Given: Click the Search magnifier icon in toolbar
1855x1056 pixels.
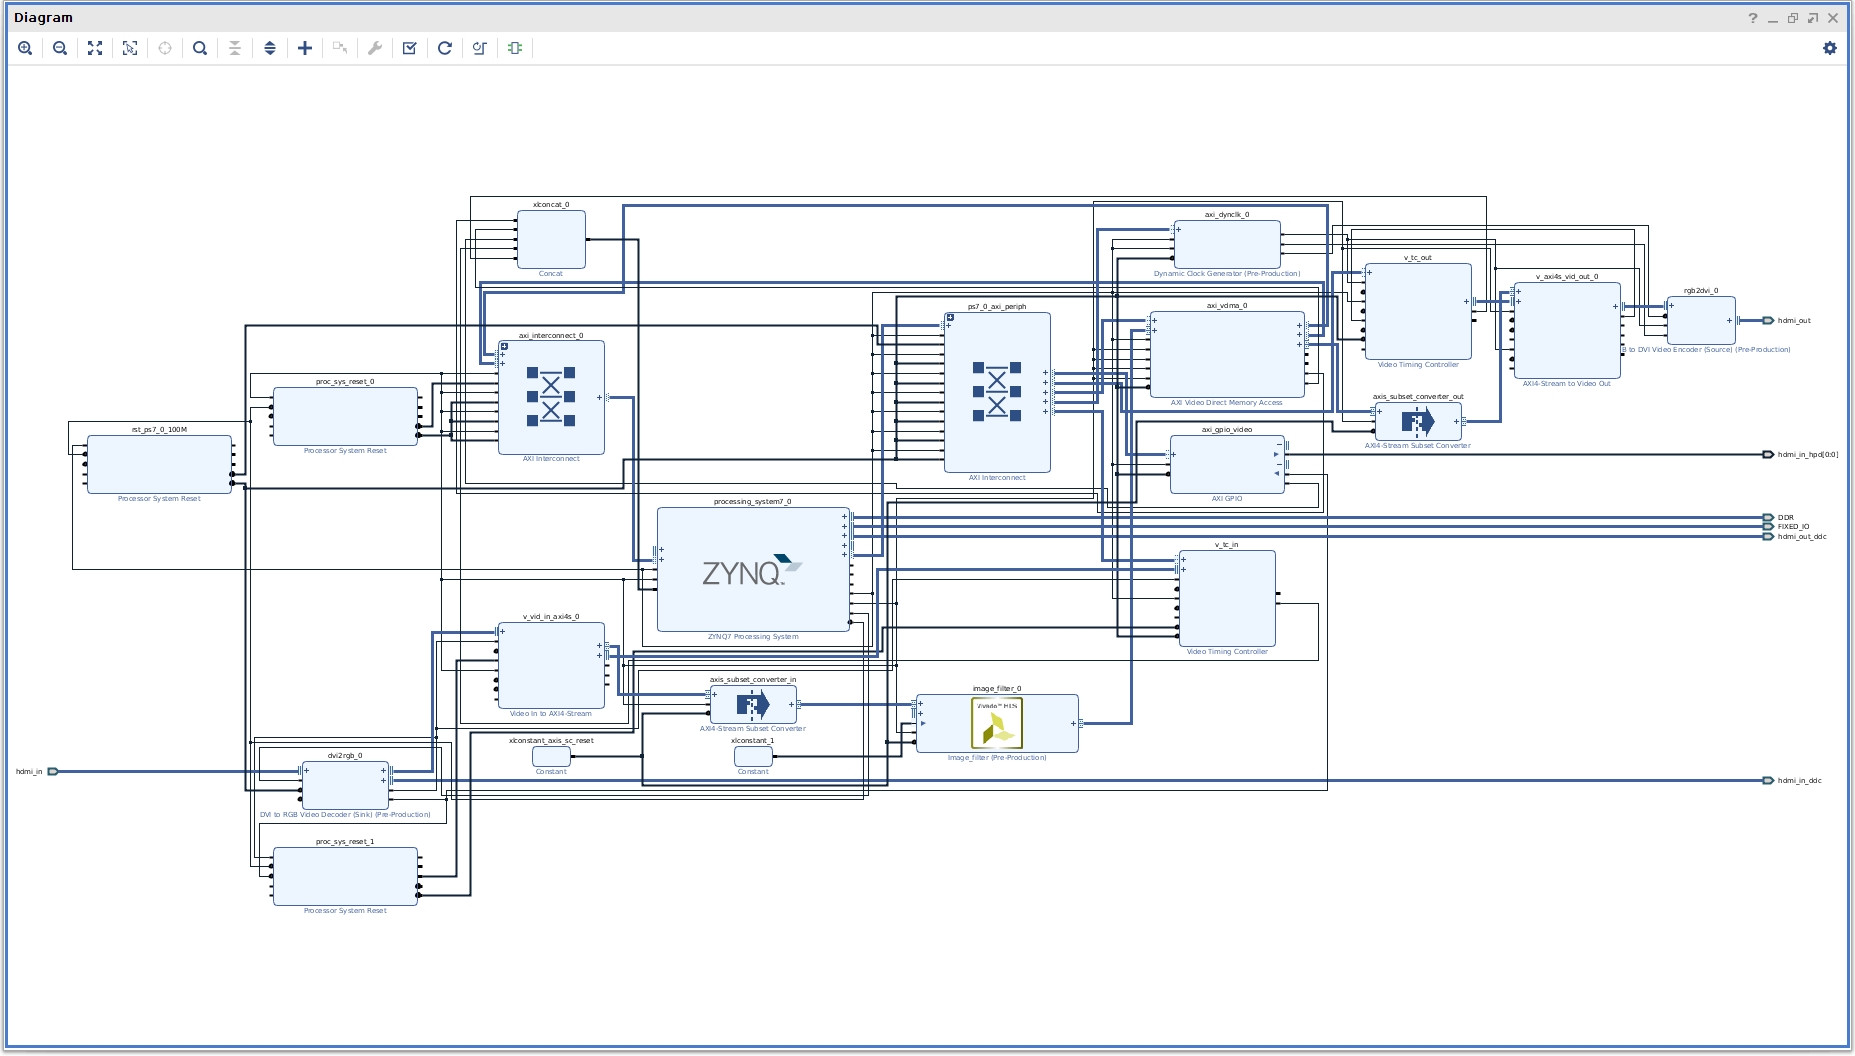Looking at the screenshot, I should click(200, 48).
